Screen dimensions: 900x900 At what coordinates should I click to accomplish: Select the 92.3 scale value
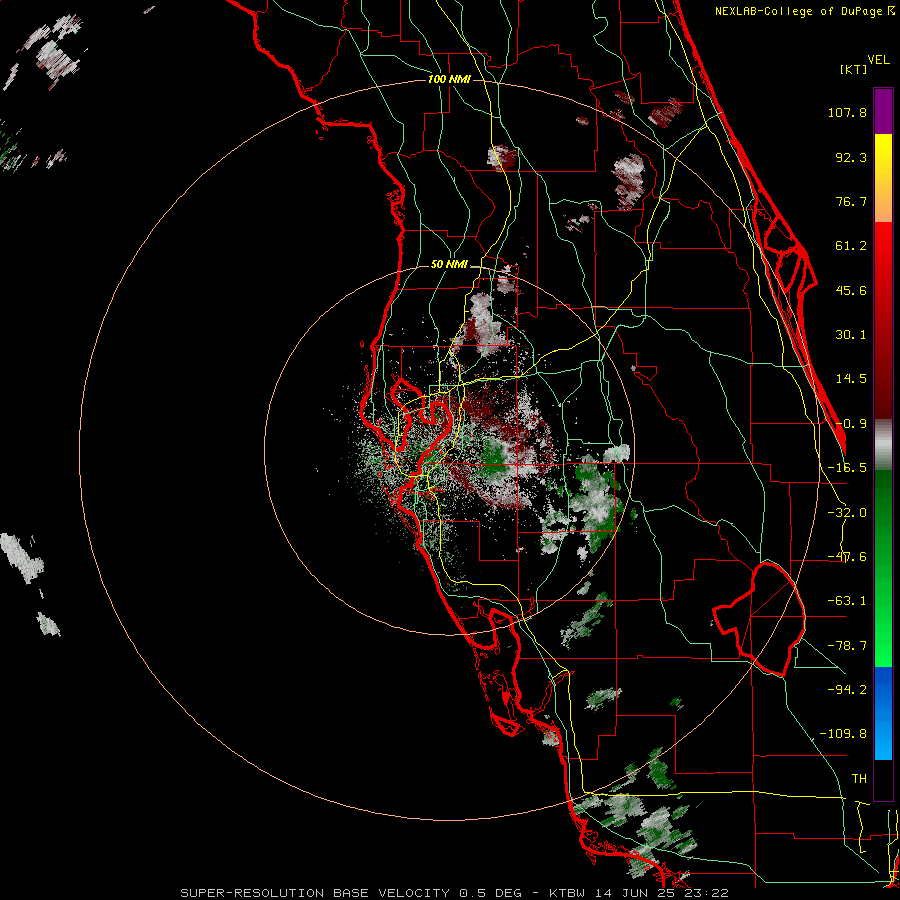(851, 157)
